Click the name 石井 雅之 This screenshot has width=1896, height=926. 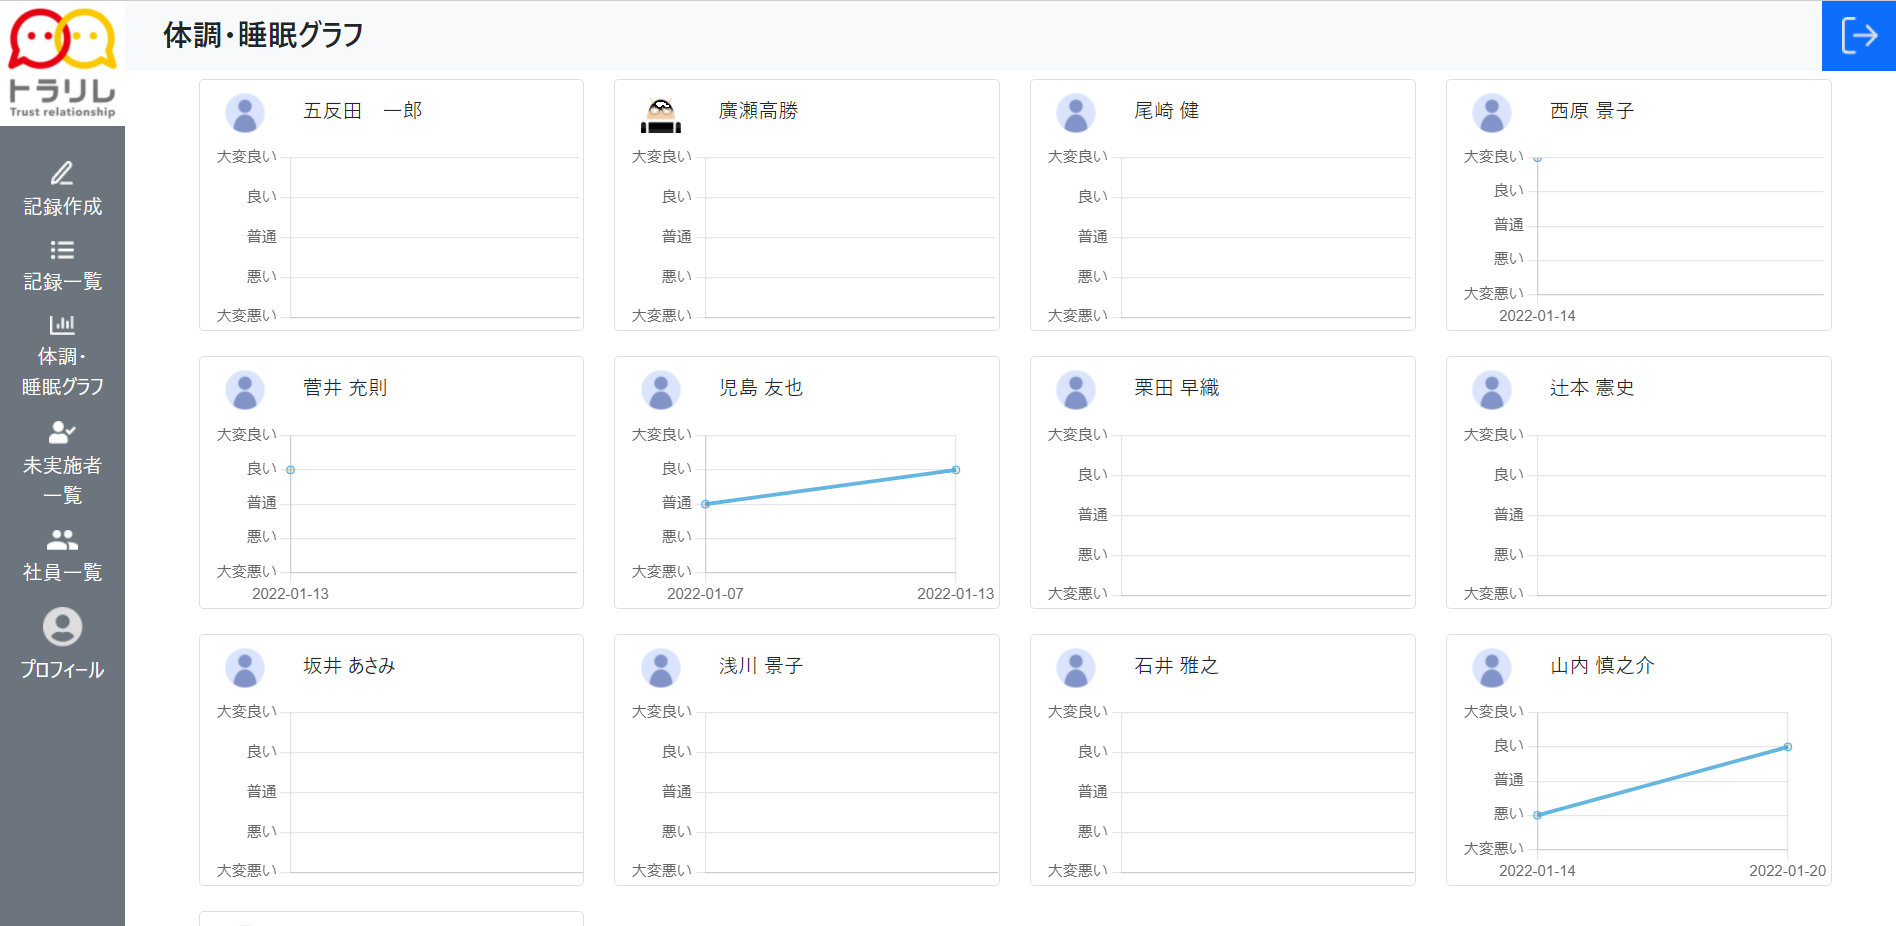click(x=1177, y=665)
